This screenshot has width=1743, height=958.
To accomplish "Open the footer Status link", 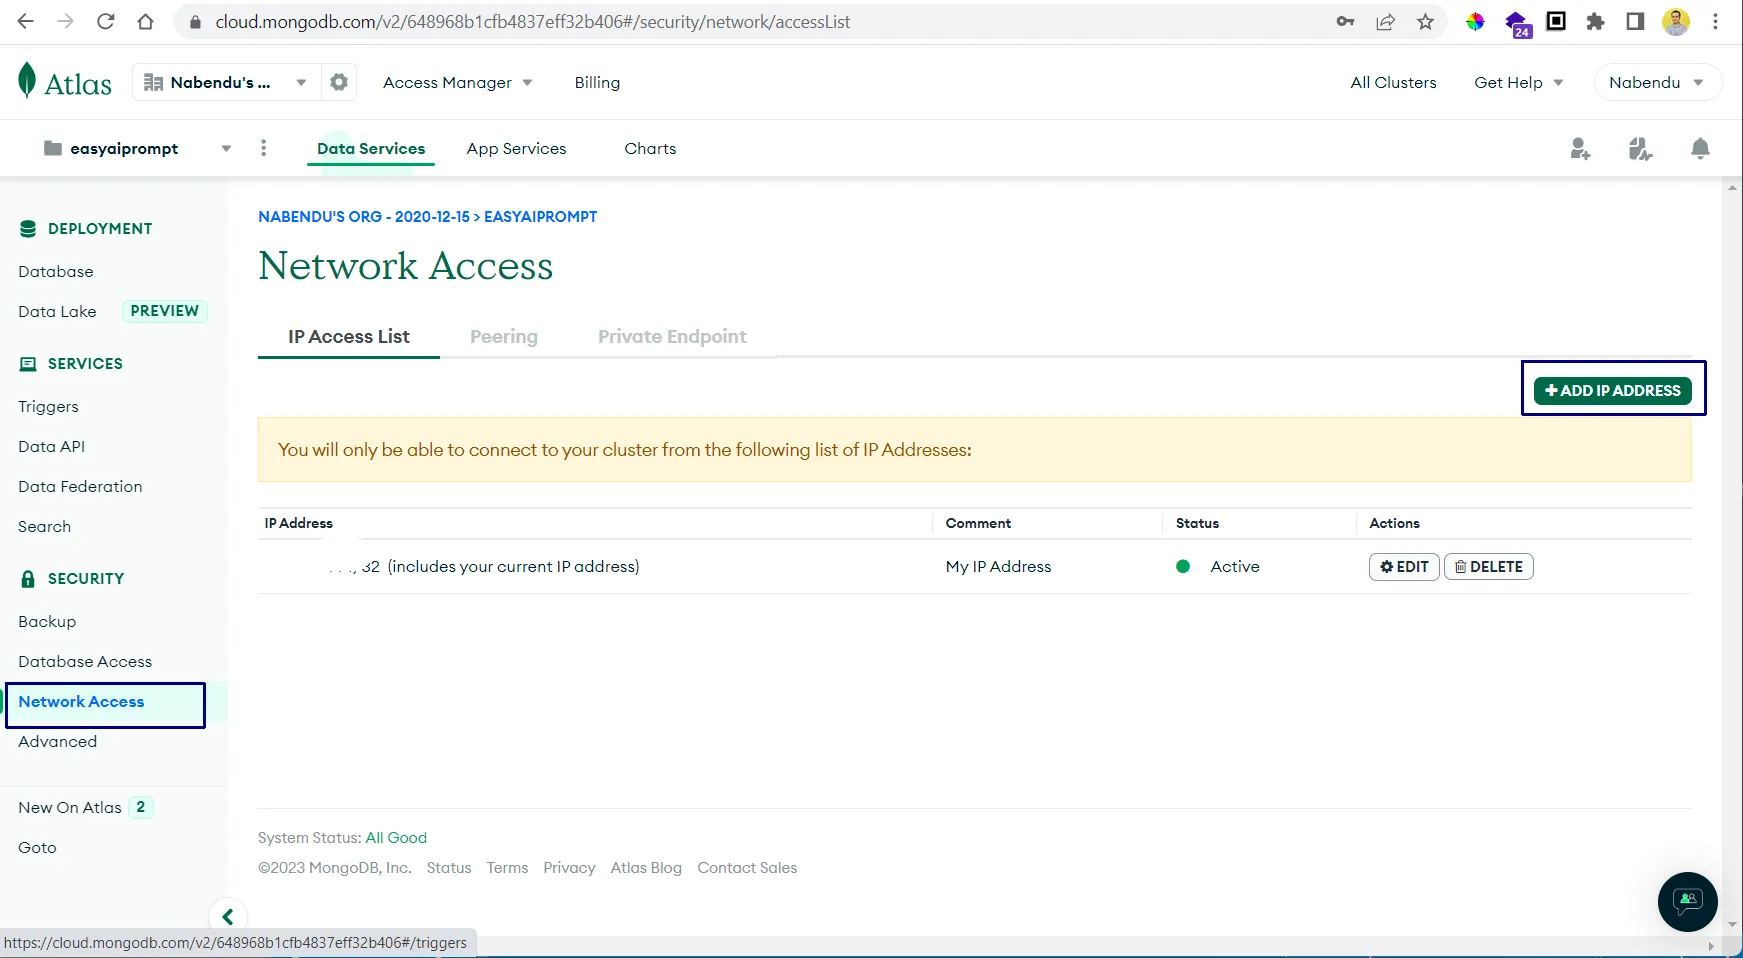I will tap(448, 867).
